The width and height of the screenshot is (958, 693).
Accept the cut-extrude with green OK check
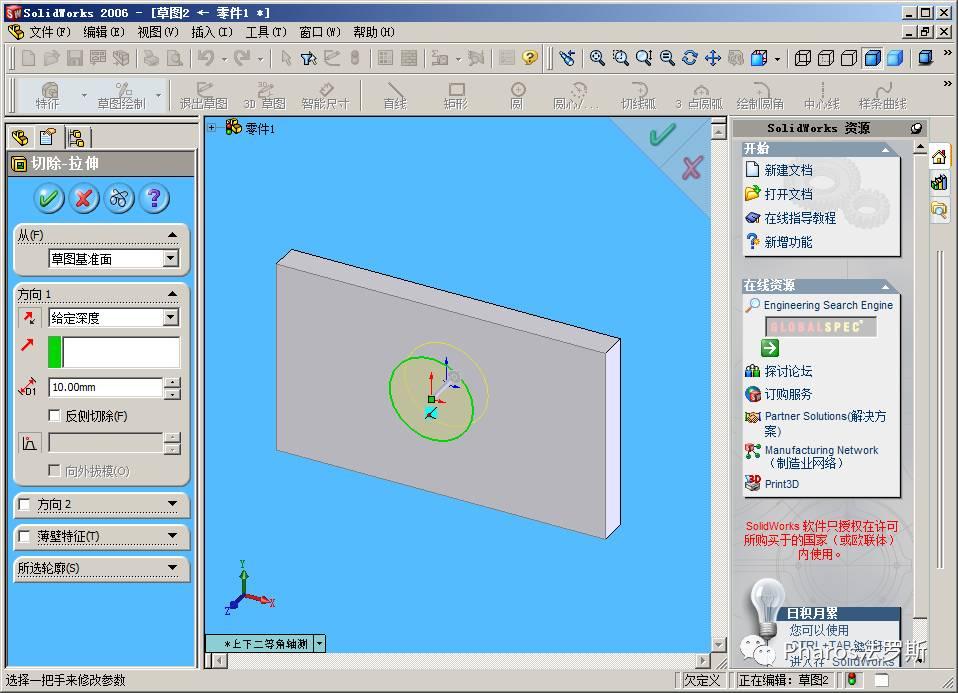point(49,199)
